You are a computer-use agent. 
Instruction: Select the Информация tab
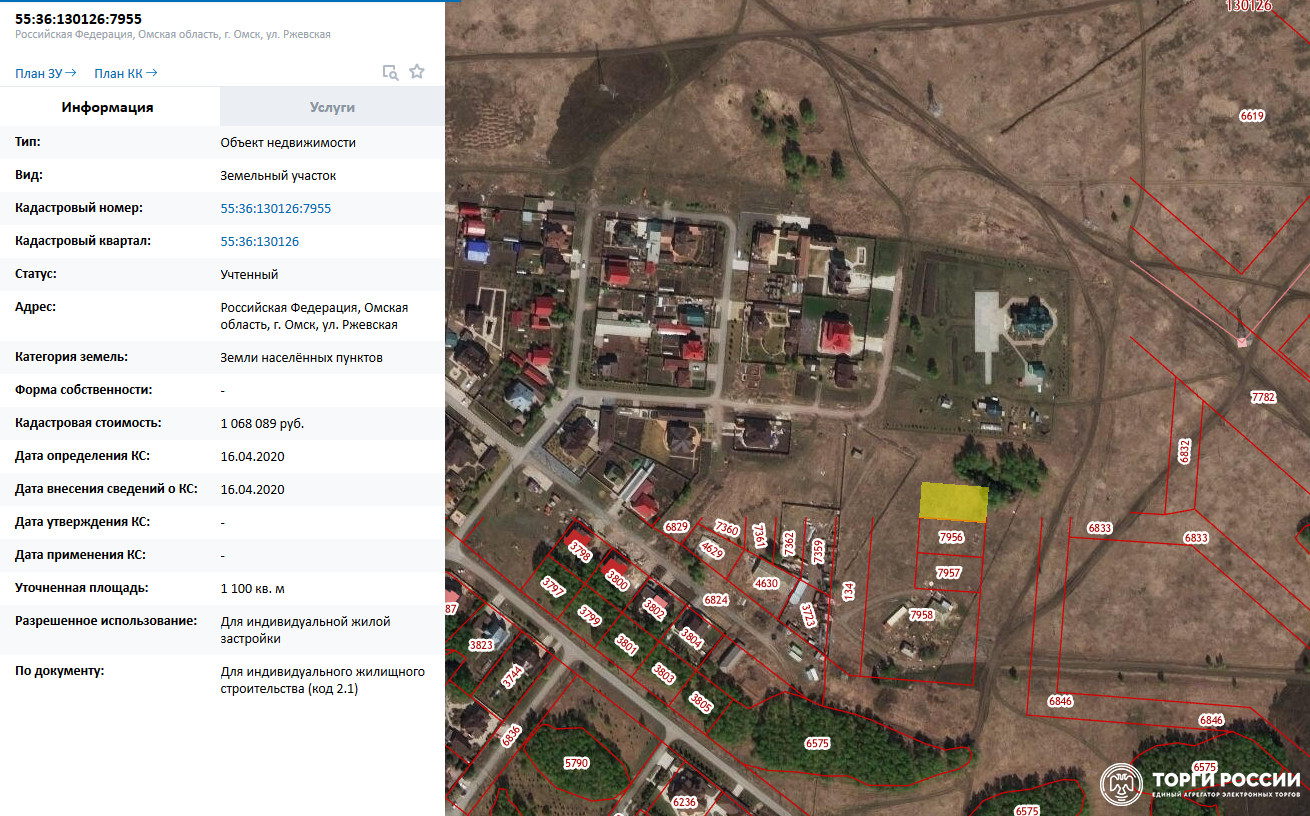click(x=107, y=107)
